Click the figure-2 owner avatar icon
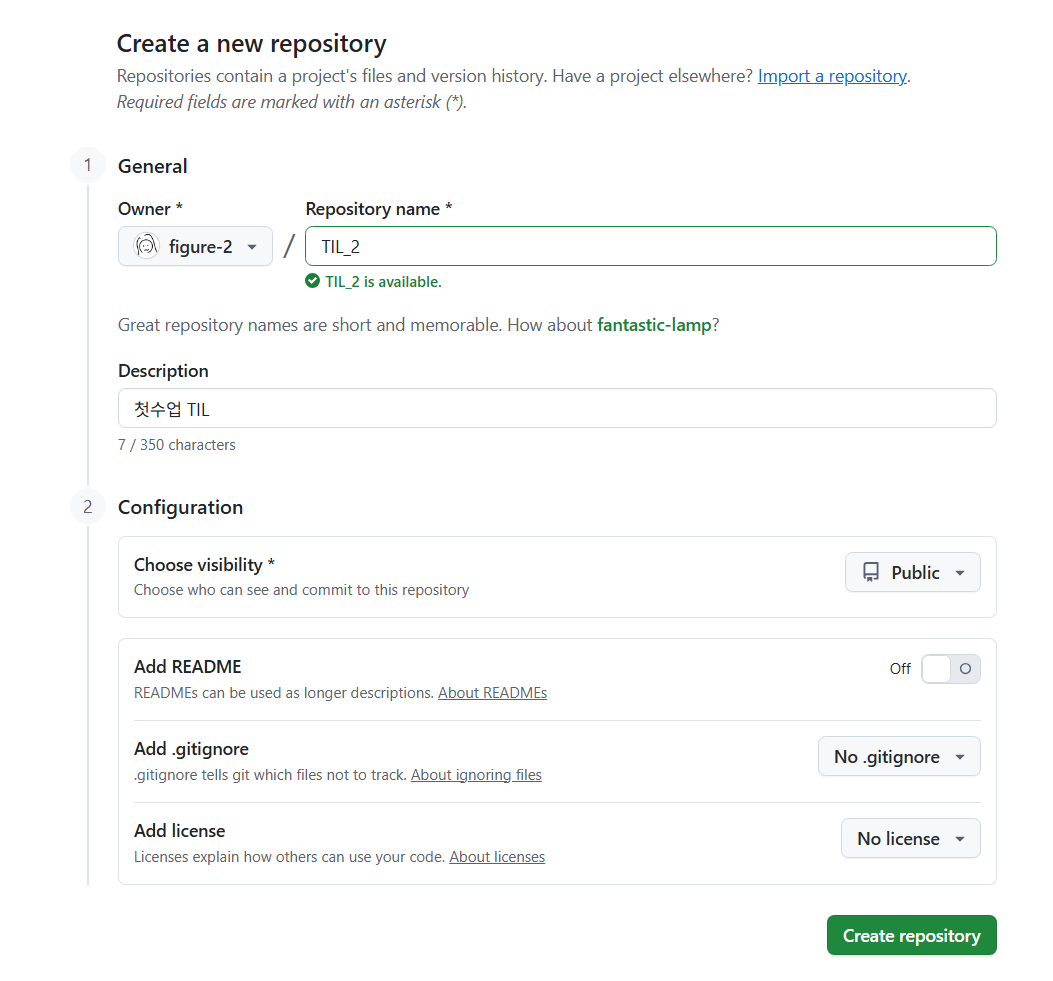 [x=147, y=246]
